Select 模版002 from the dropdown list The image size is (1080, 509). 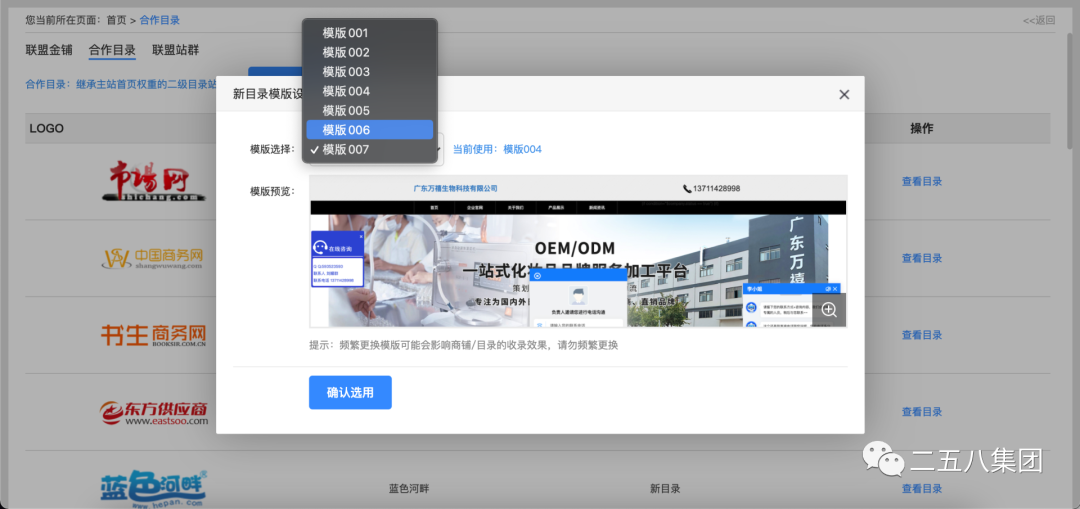click(x=370, y=52)
